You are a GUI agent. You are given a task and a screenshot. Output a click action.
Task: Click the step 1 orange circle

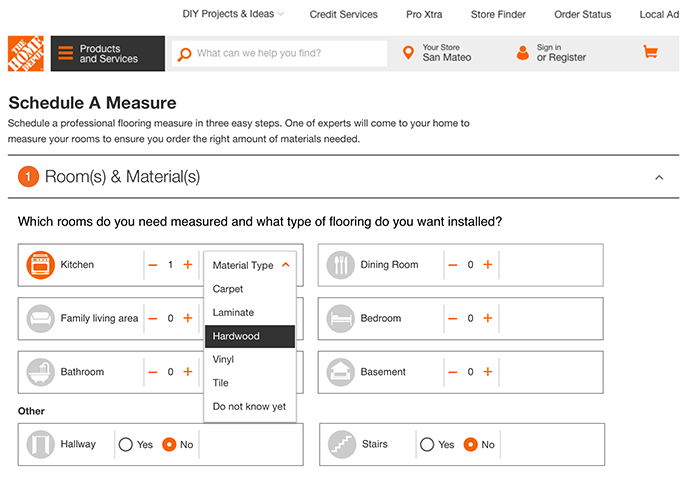pos(28,176)
